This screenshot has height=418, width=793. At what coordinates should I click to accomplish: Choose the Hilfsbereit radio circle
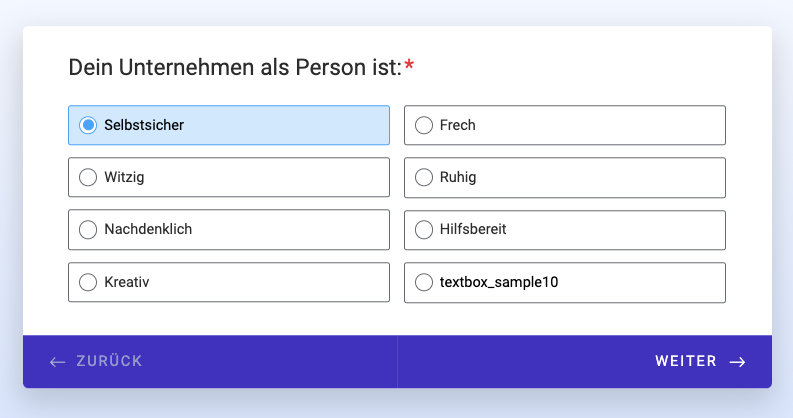(424, 229)
